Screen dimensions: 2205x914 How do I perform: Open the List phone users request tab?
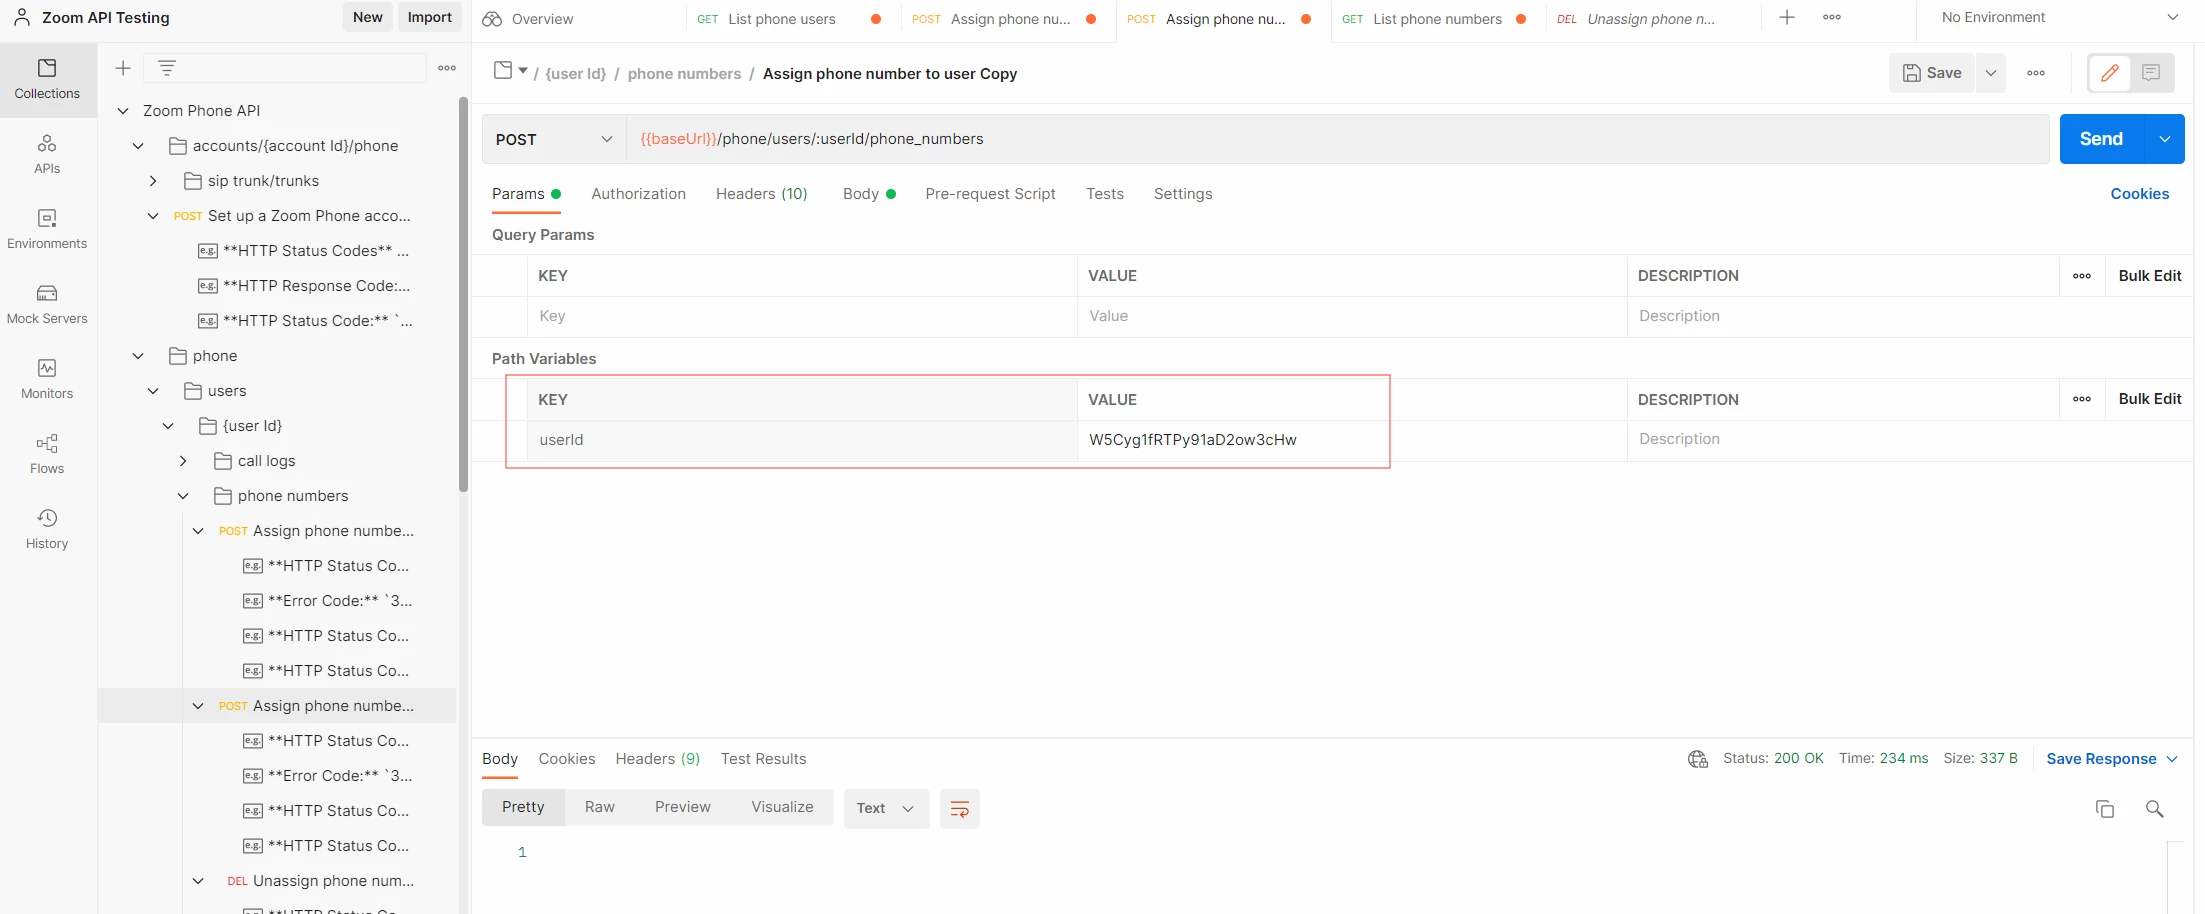pos(781,19)
